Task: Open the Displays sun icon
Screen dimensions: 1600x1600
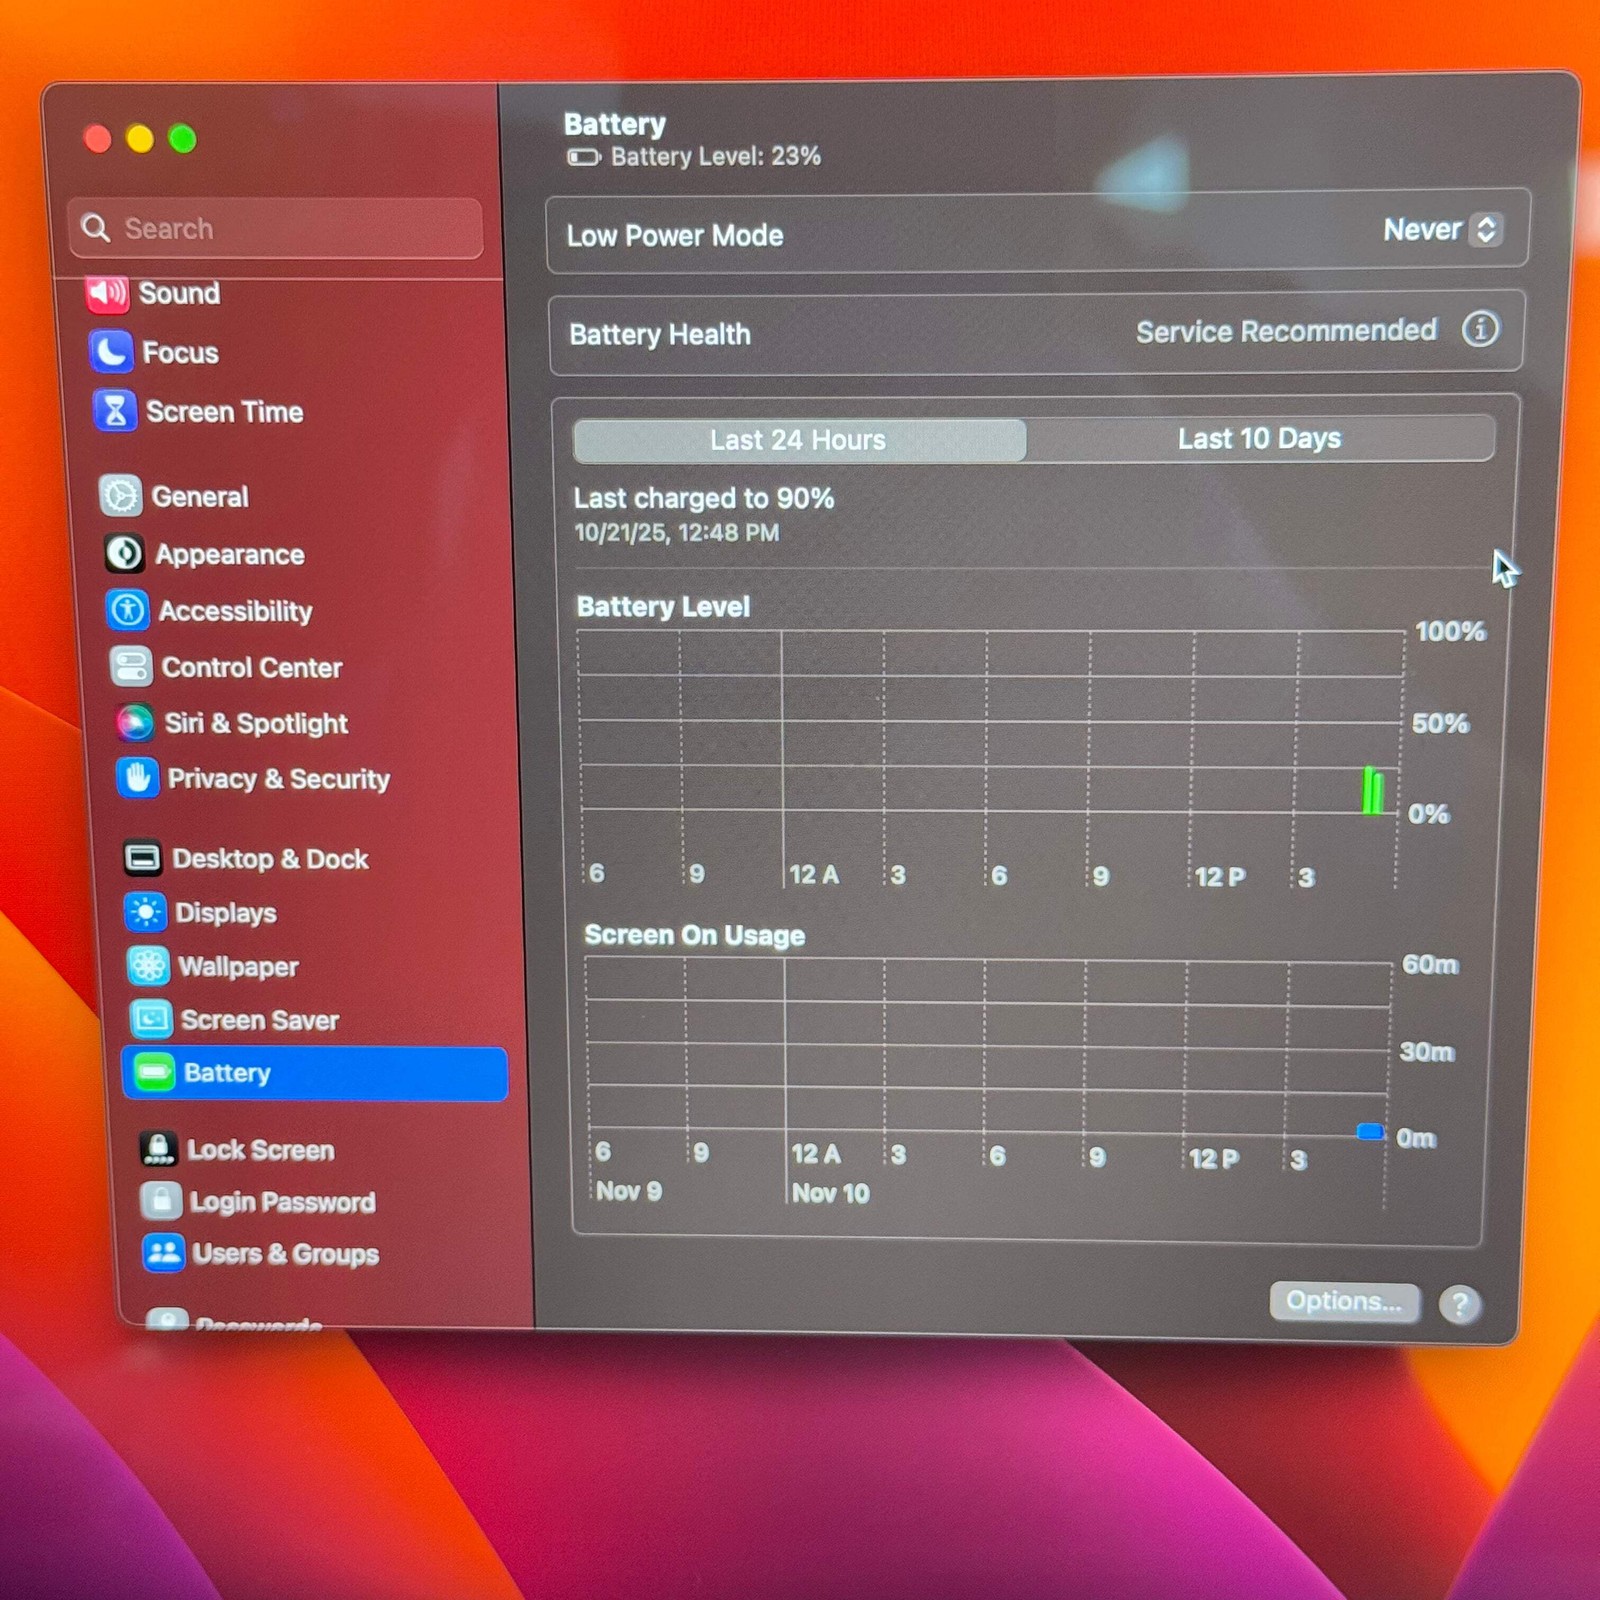Action: pos(145,912)
